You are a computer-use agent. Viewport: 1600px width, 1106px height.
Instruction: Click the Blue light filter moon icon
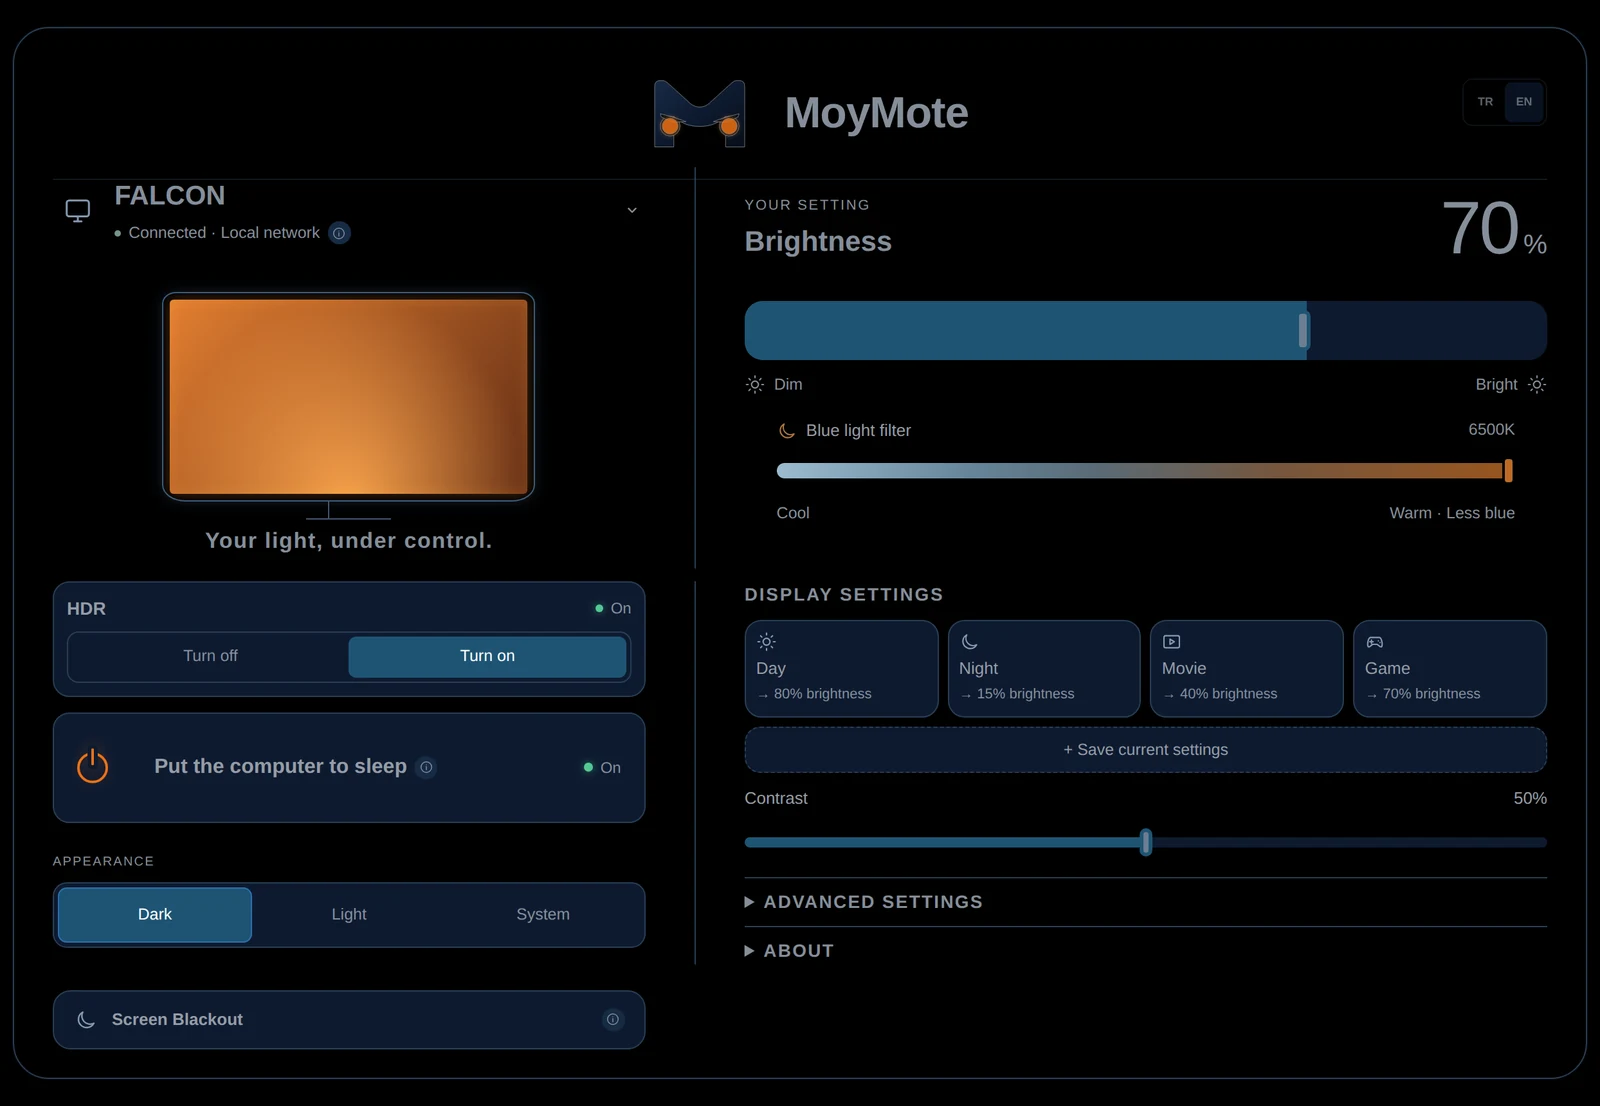[x=787, y=430]
